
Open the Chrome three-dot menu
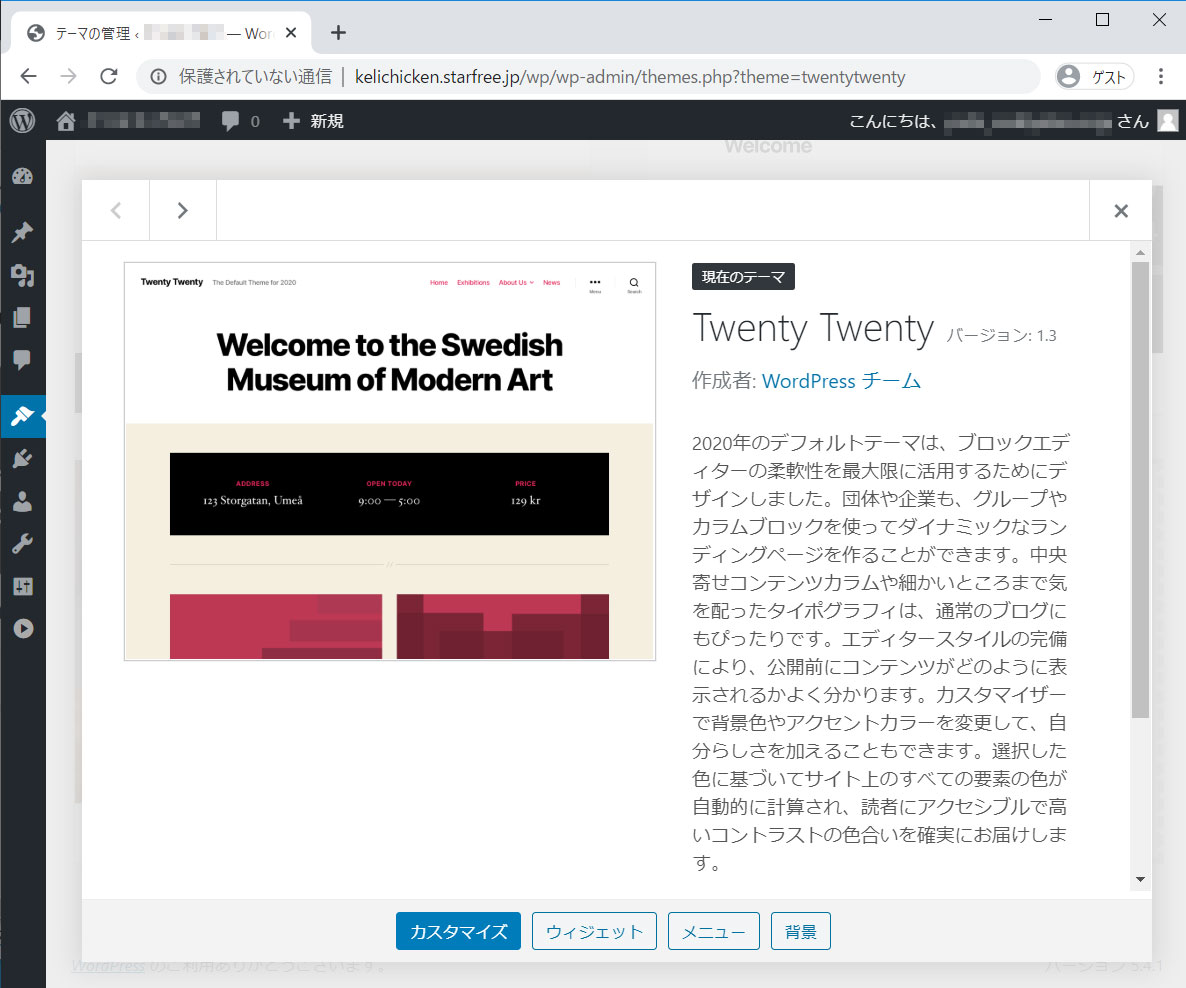(1161, 76)
